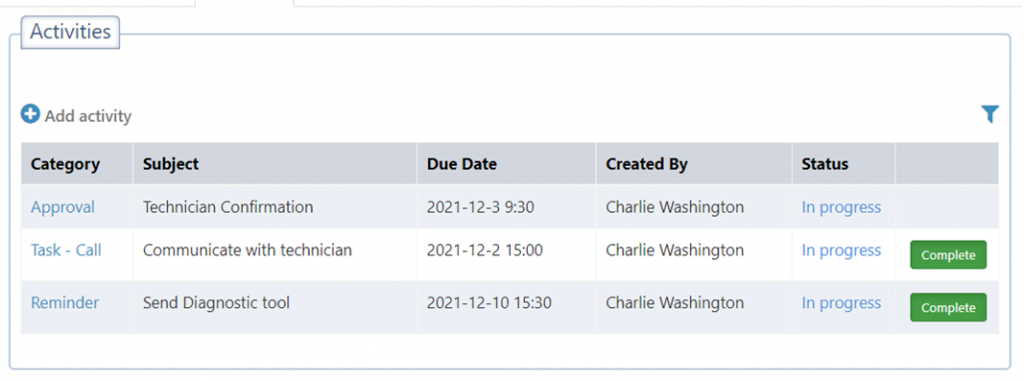Image resolution: width=1024 pixels, height=381 pixels.
Task: Click In progress status for Reminder row
Action: click(841, 303)
